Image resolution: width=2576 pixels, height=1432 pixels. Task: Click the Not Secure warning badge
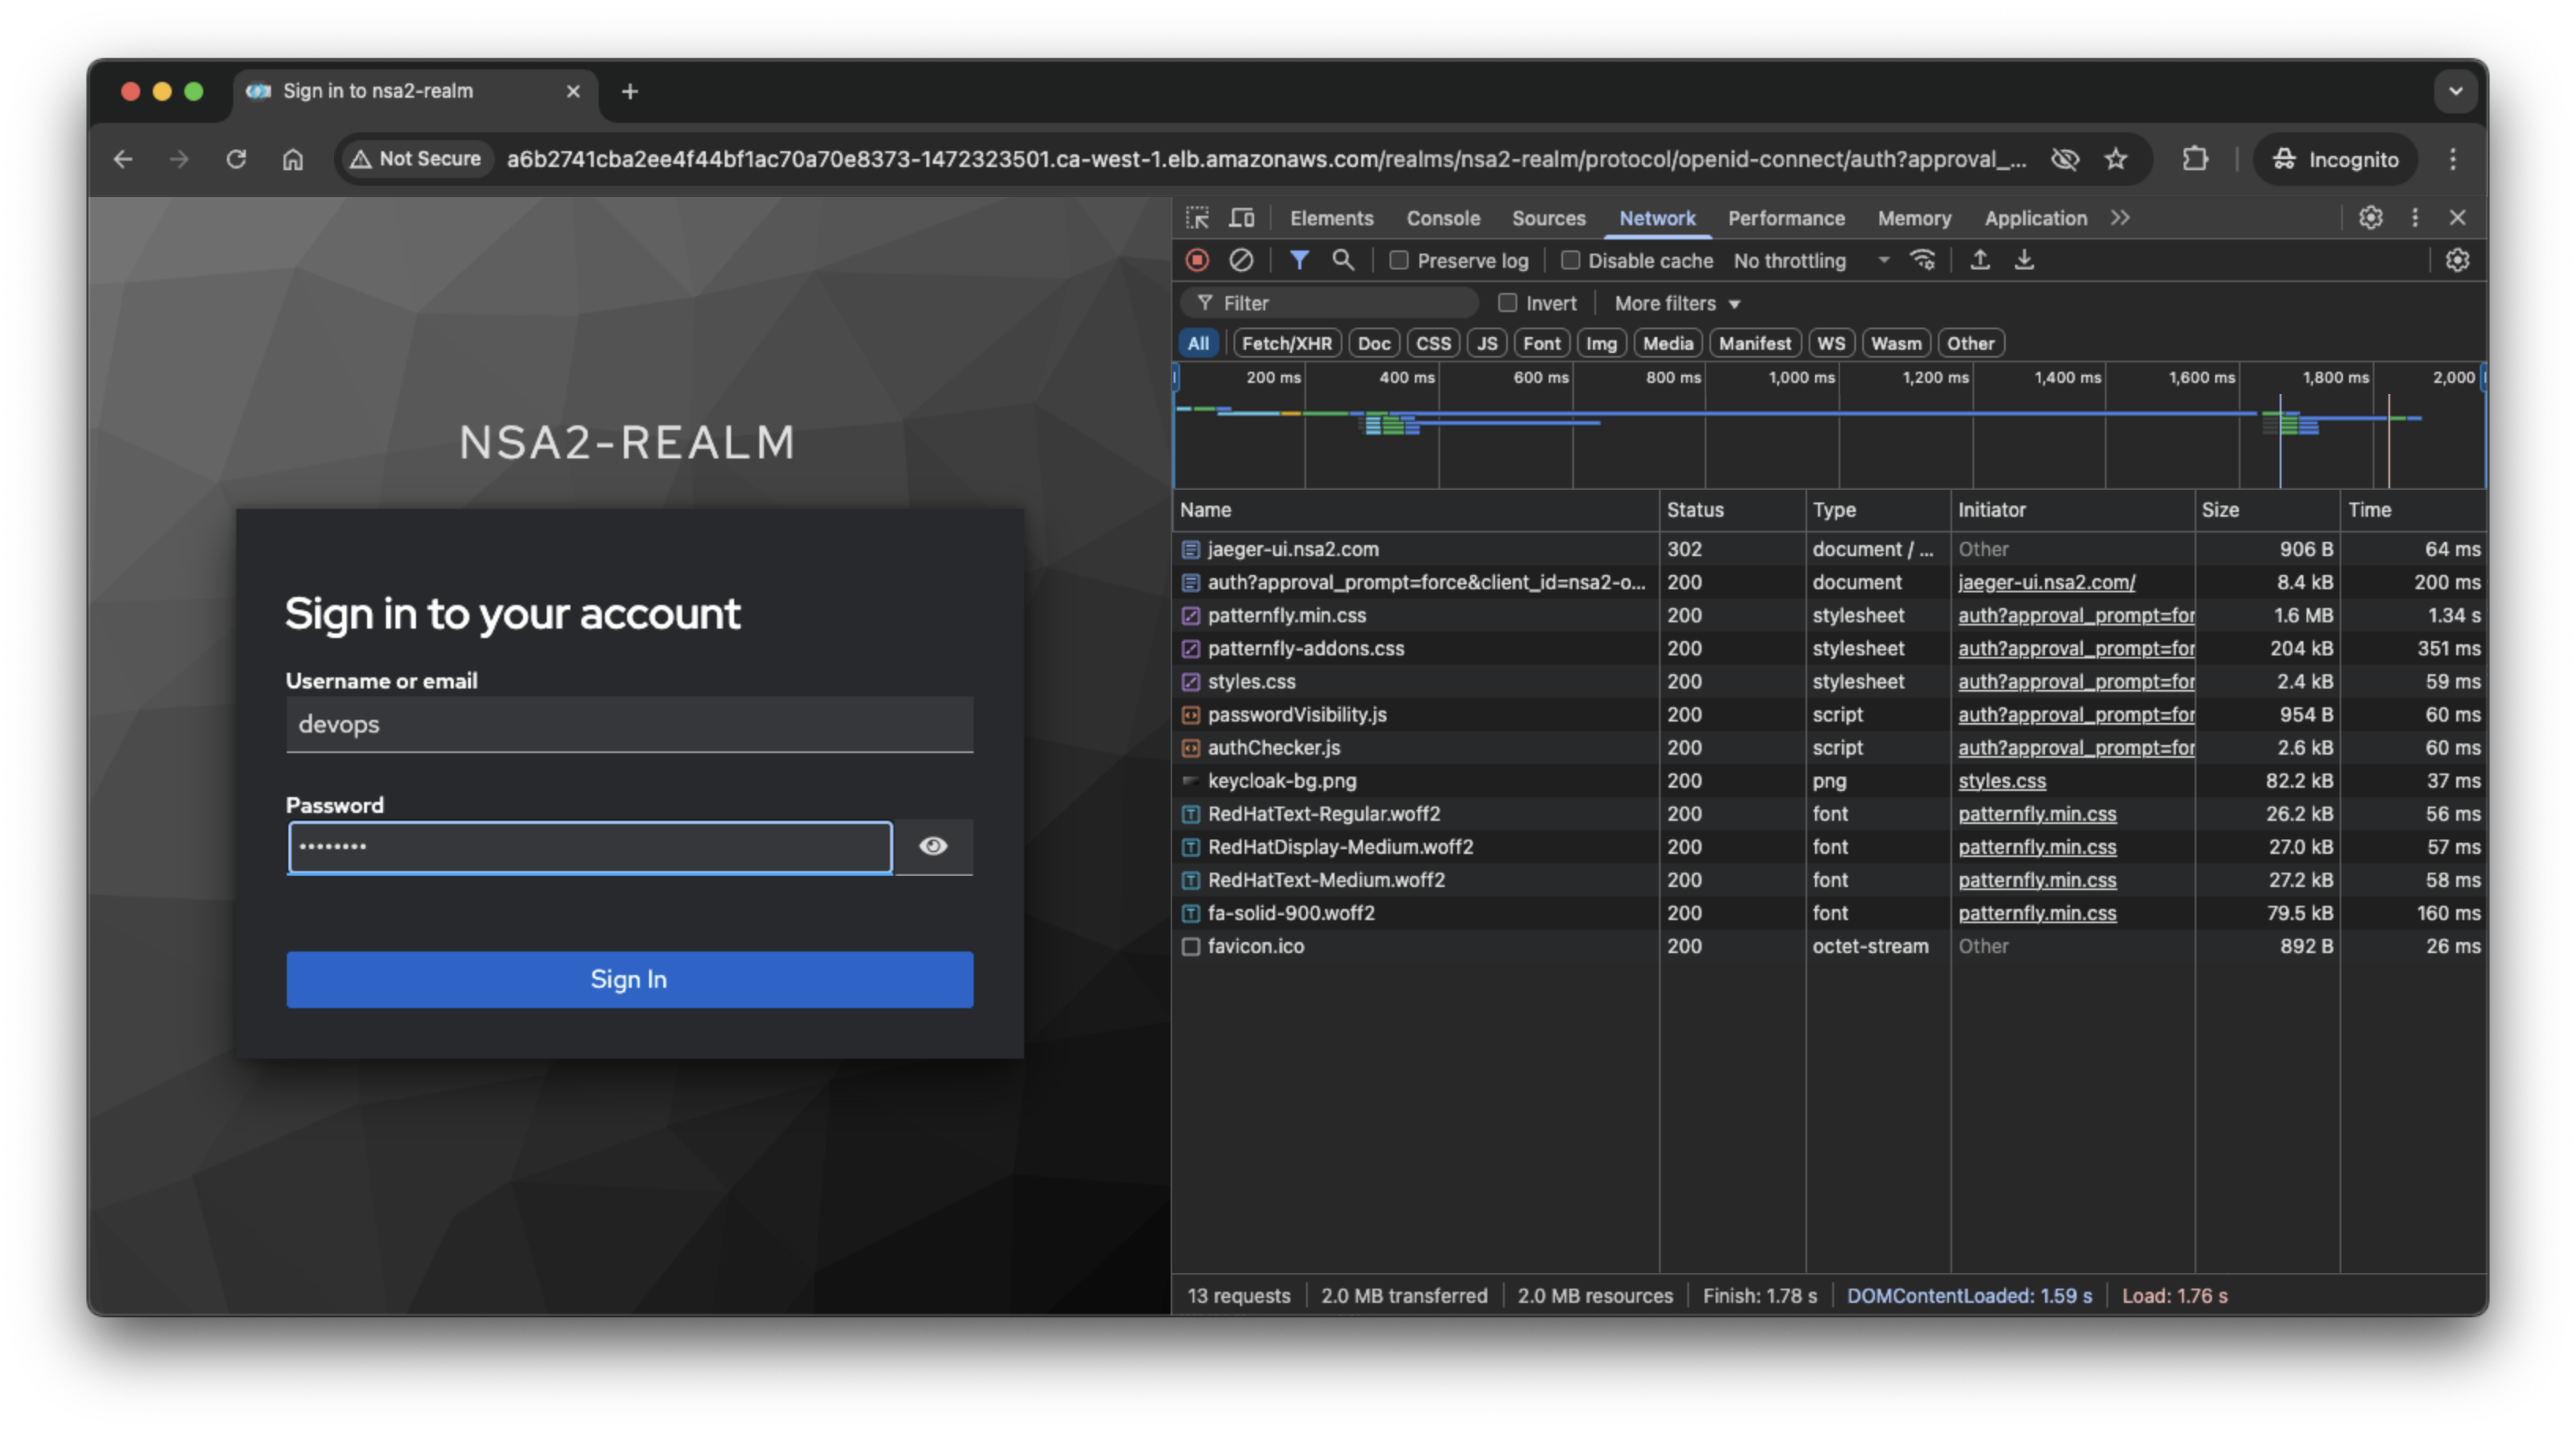coord(417,159)
